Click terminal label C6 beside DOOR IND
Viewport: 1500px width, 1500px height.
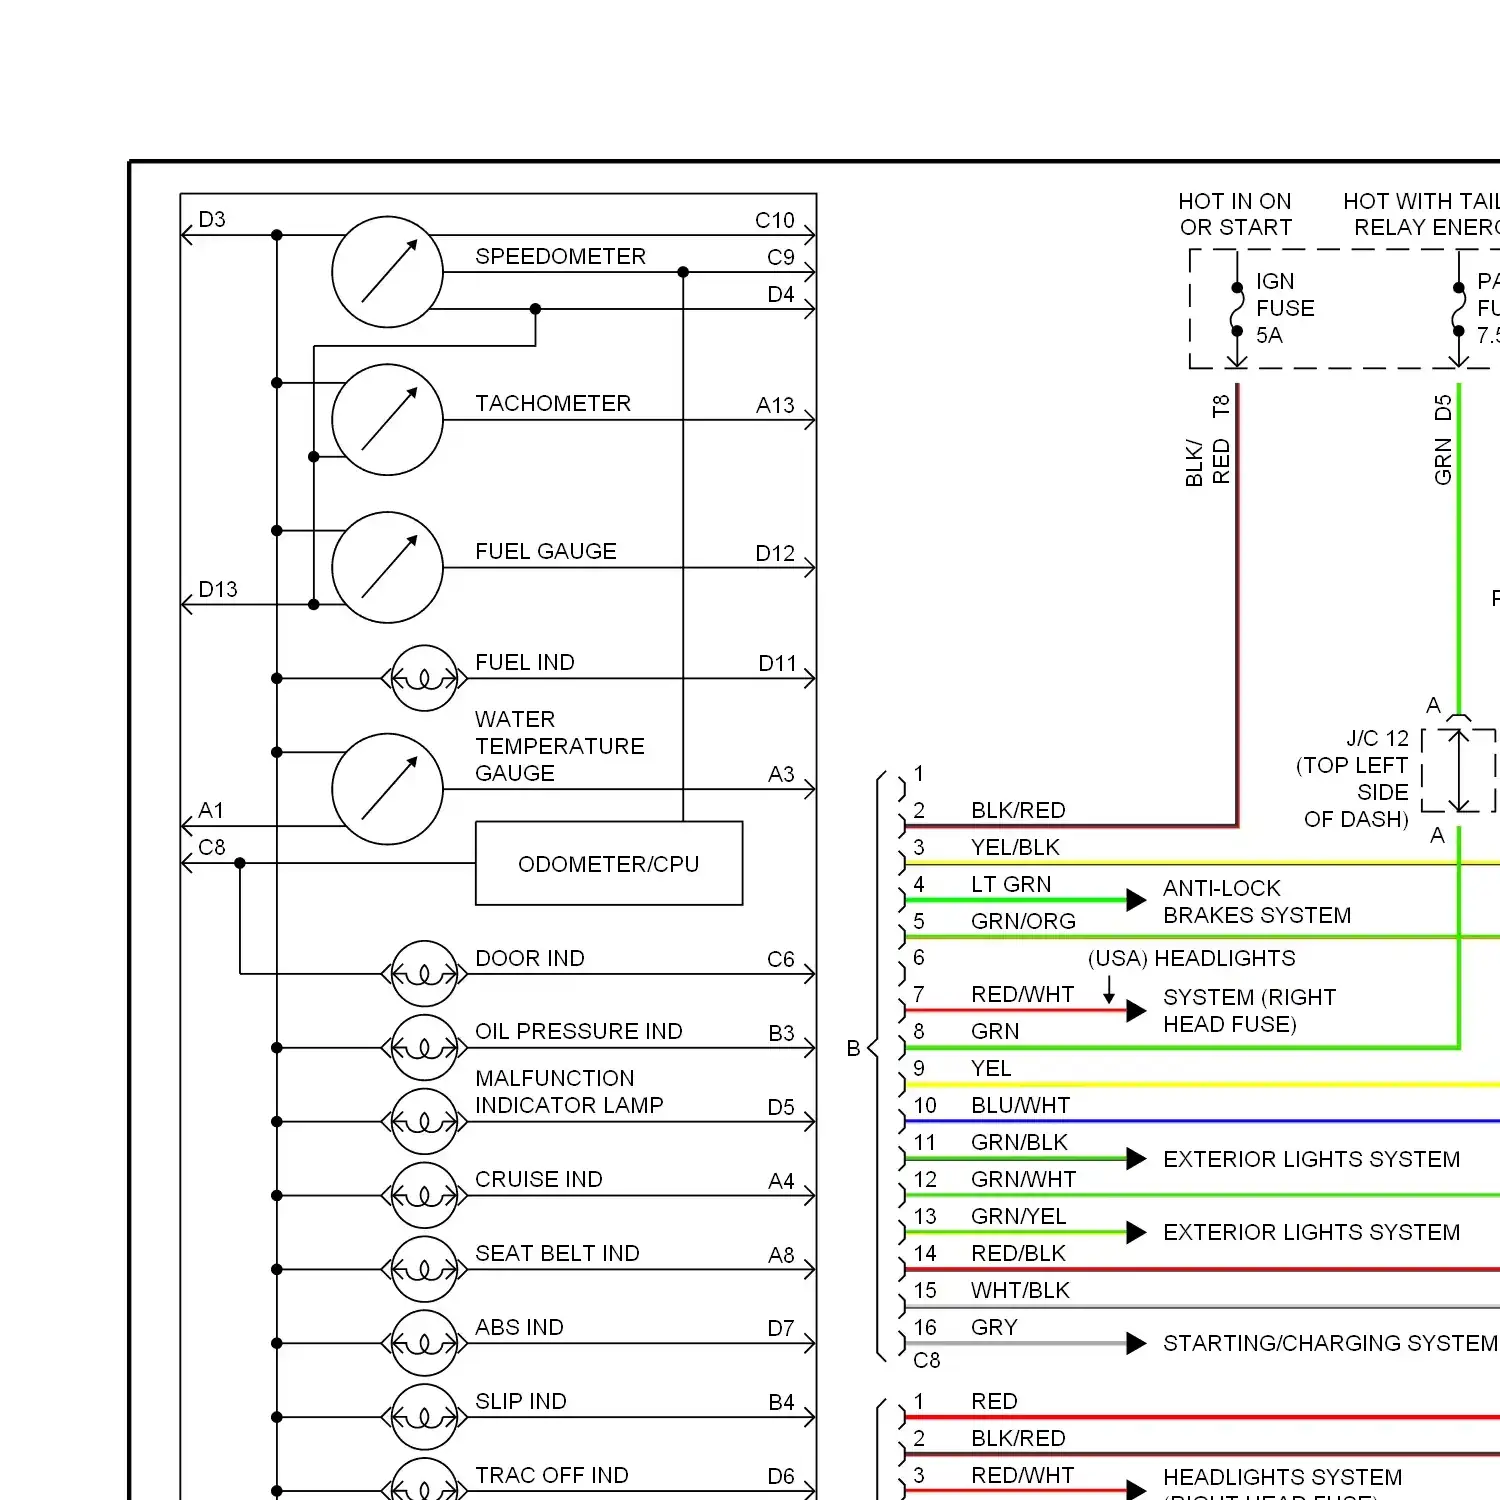781,959
